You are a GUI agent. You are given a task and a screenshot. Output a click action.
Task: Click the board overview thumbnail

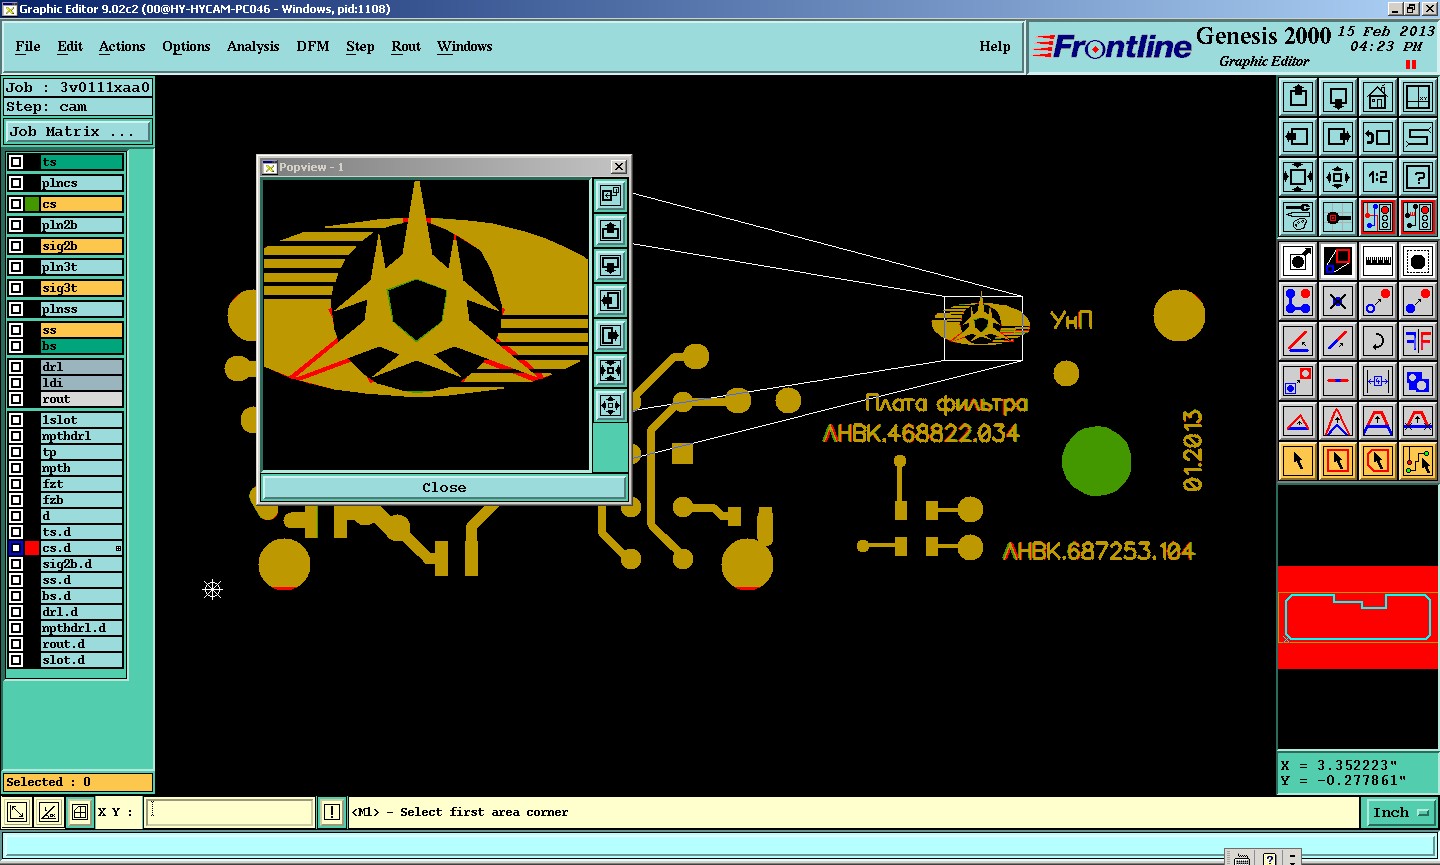[x=1357, y=617]
